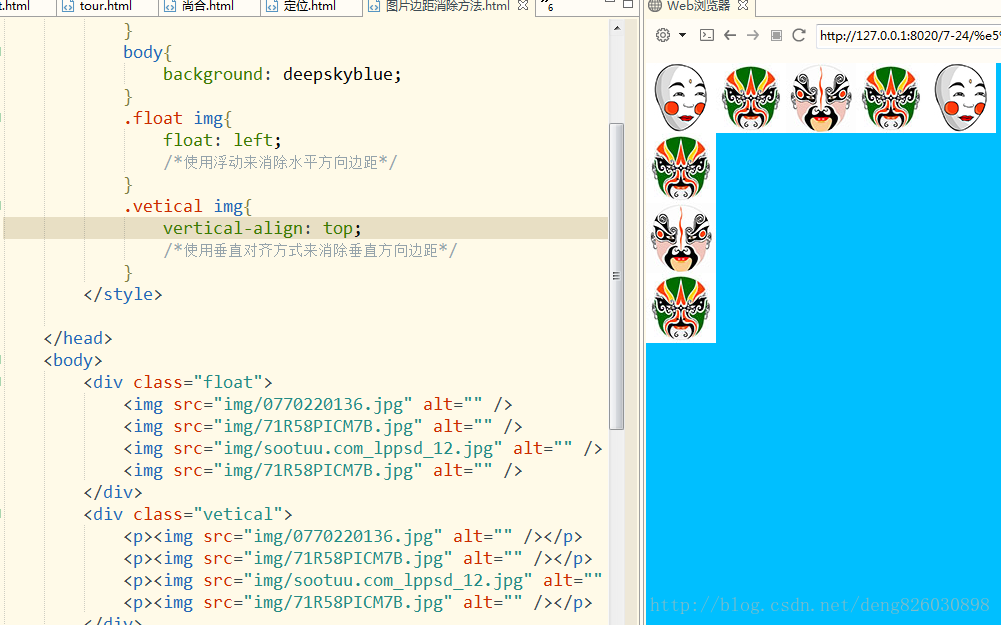Expand the dropdown arrow beside the gear
This screenshot has width=1001, height=625.
pos(682,35)
